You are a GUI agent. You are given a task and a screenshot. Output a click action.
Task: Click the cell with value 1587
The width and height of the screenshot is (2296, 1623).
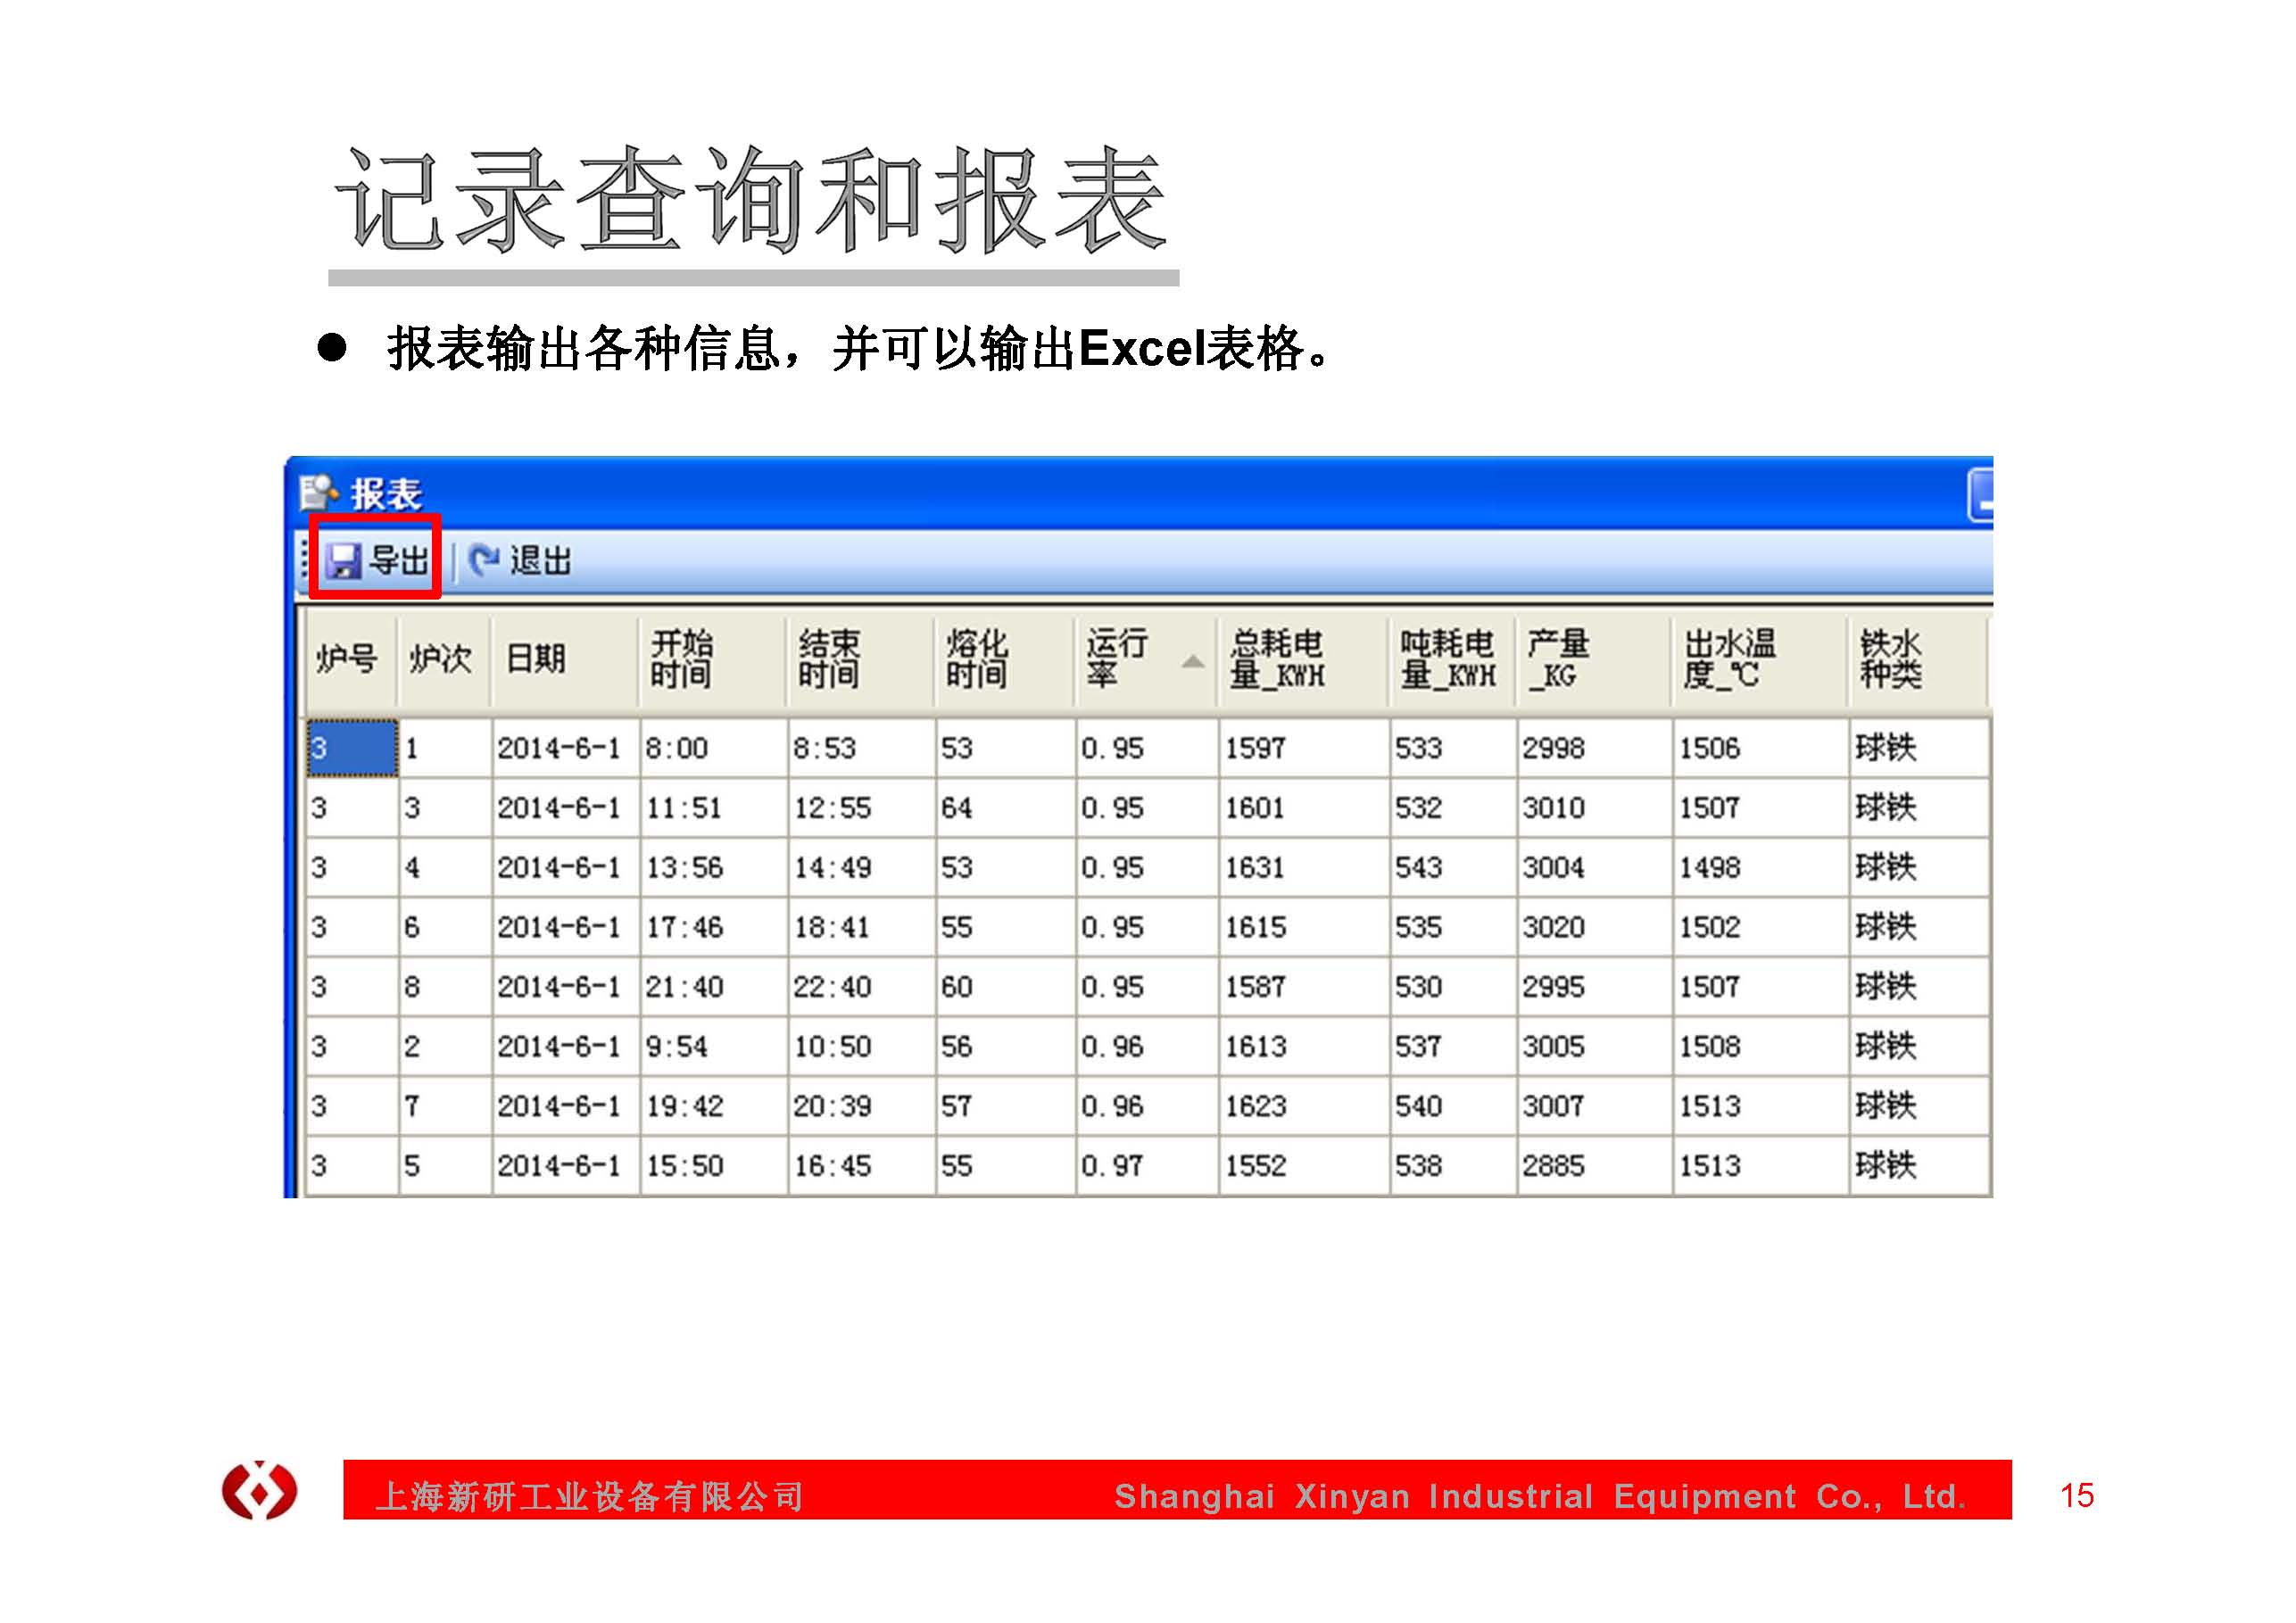tap(1303, 987)
